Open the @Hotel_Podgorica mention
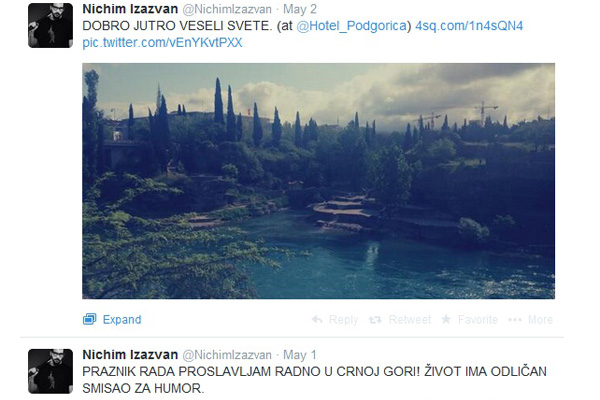 (x=352, y=26)
